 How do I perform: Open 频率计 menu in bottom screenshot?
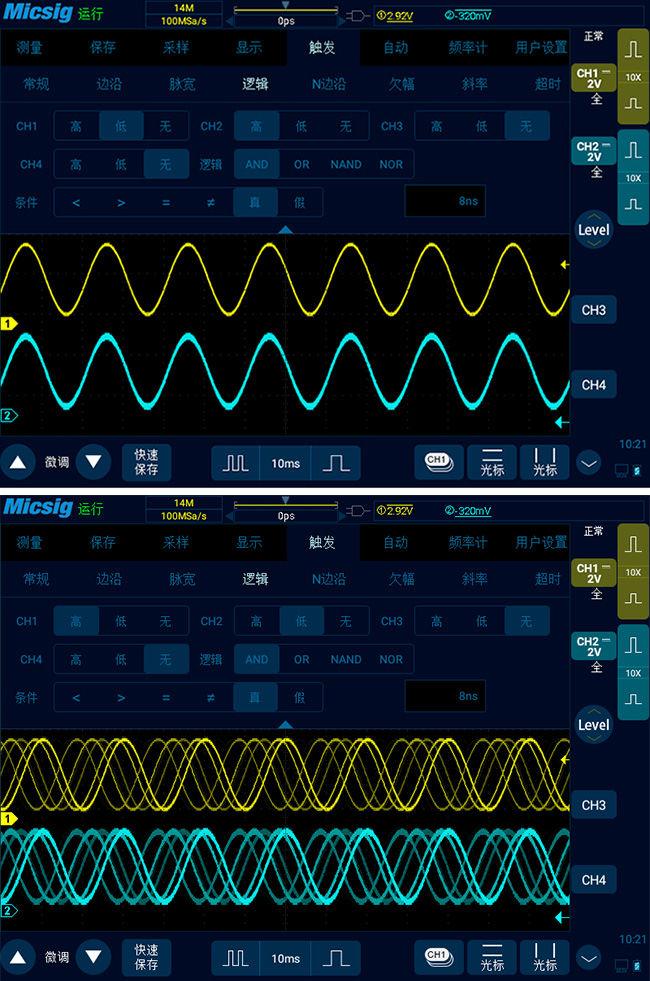pos(467,542)
